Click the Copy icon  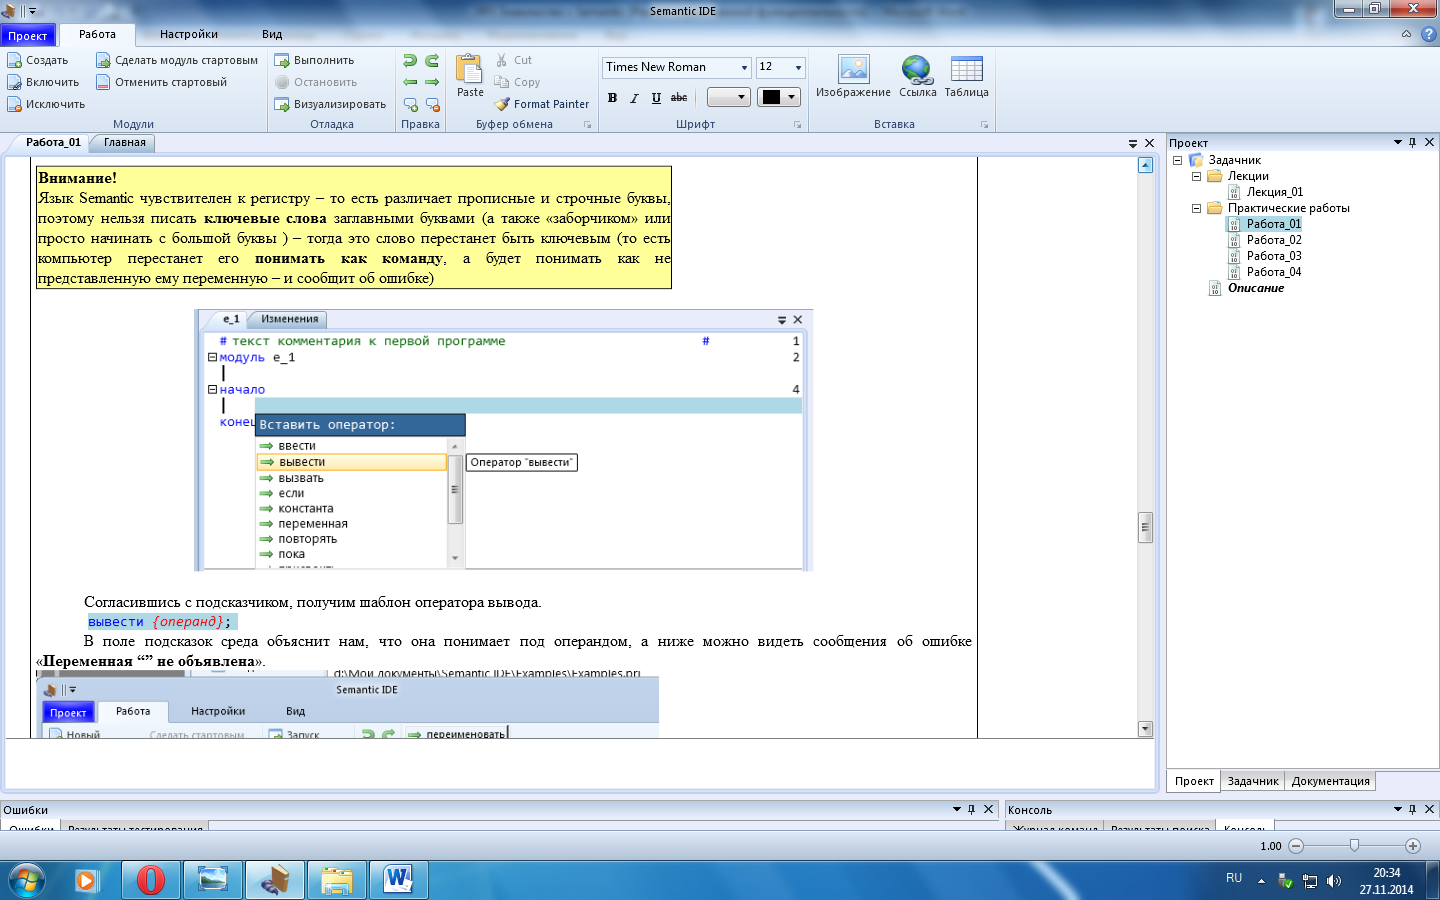coord(502,82)
